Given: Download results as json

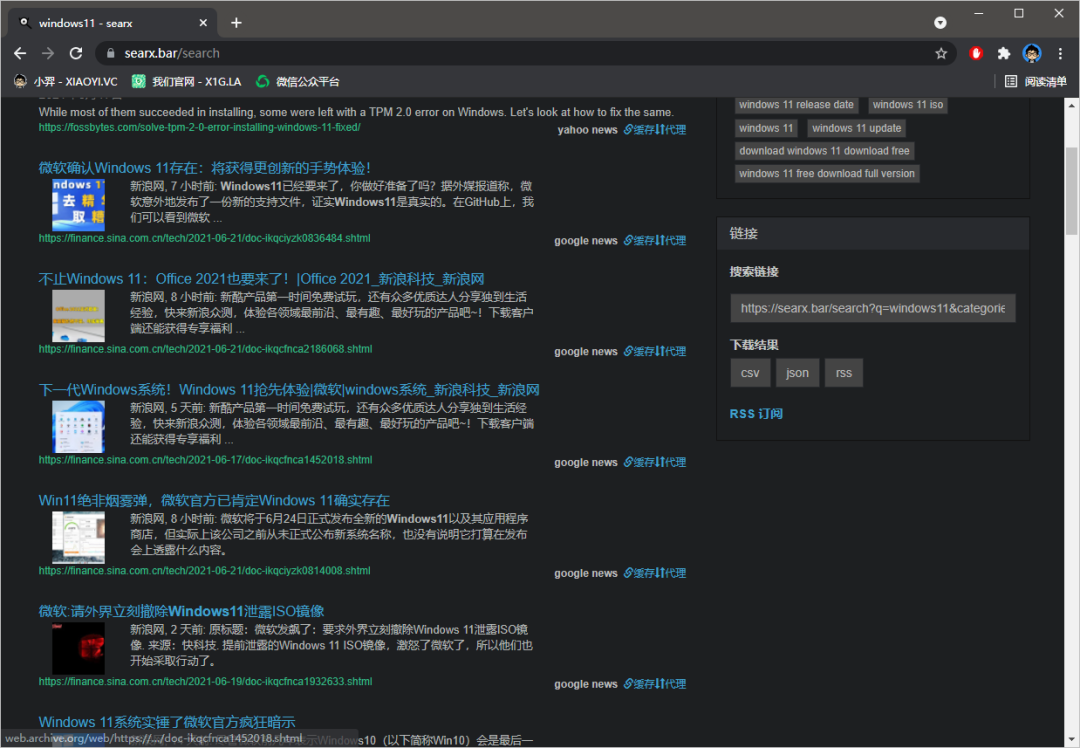Looking at the screenshot, I should [x=797, y=373].
